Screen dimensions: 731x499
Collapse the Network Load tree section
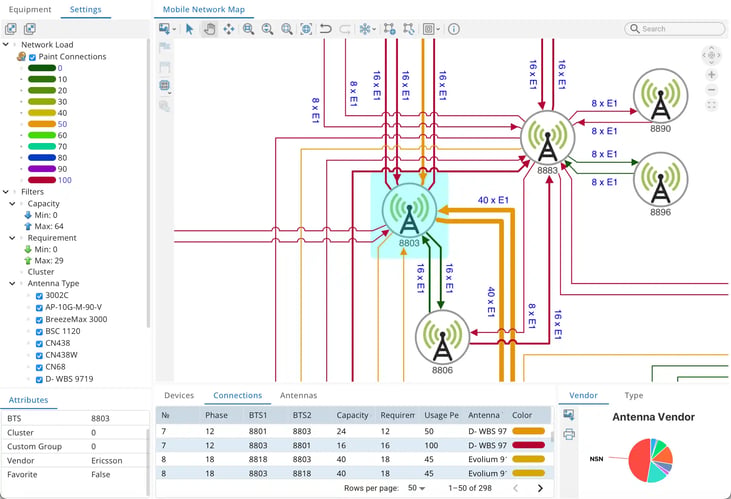[x=6, y=45]
